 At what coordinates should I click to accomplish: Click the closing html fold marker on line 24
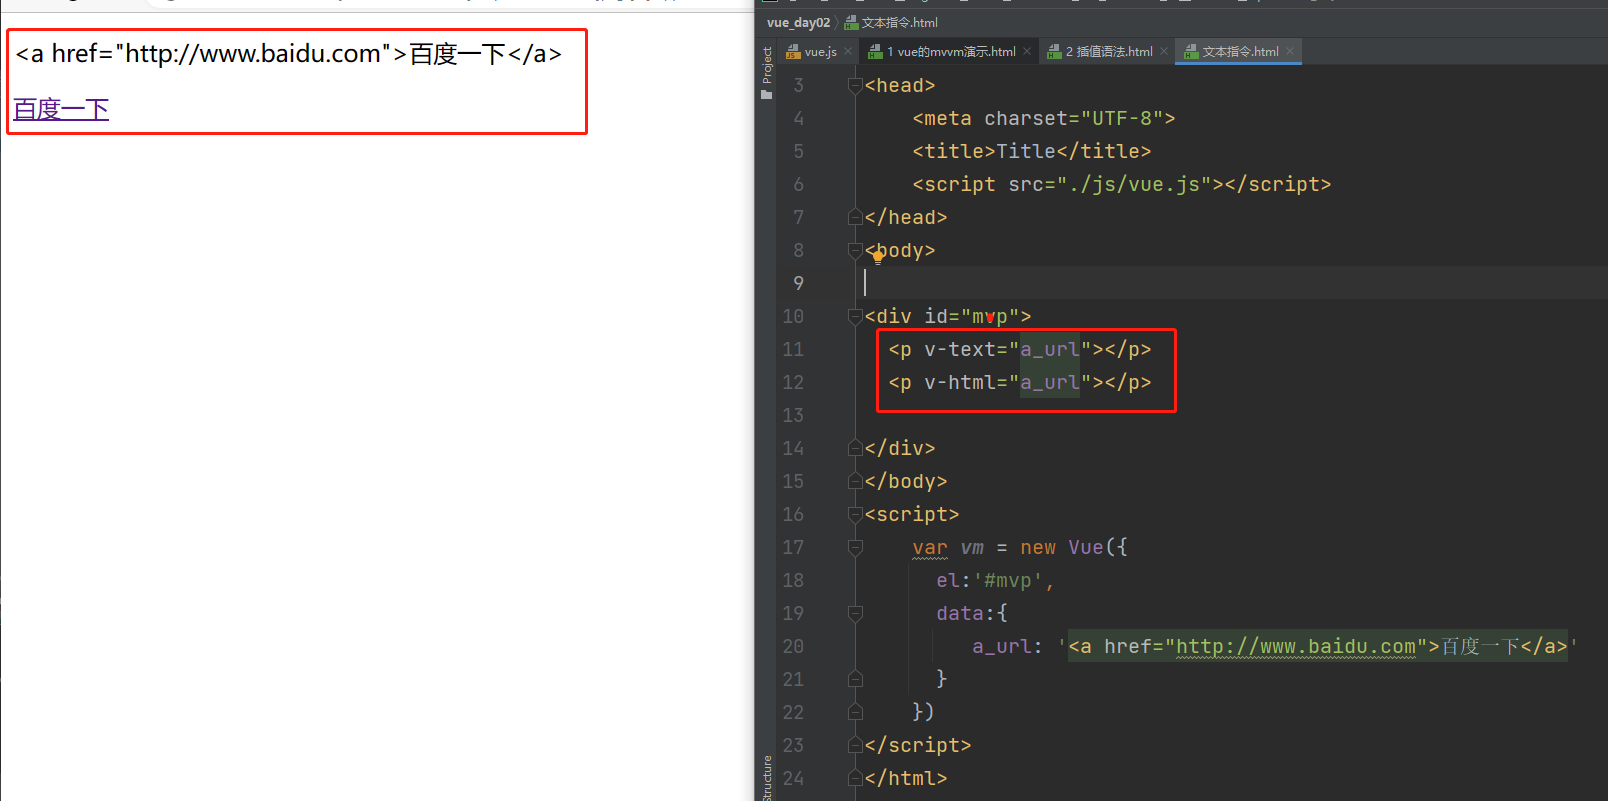[x=855, y=778]
